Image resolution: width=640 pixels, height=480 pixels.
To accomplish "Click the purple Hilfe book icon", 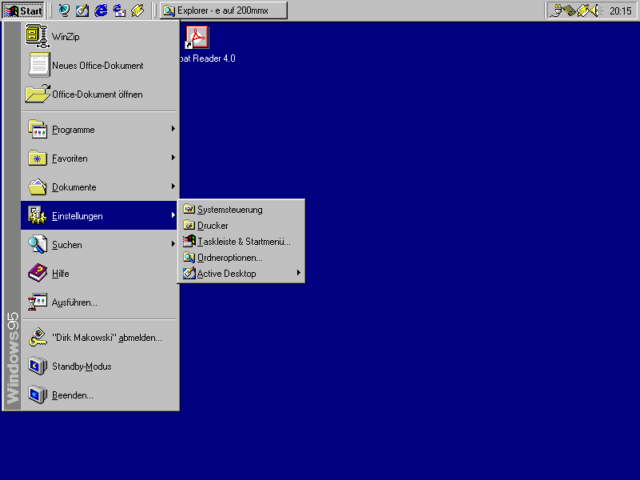I will pyautogui.click(x=38, y=273).
